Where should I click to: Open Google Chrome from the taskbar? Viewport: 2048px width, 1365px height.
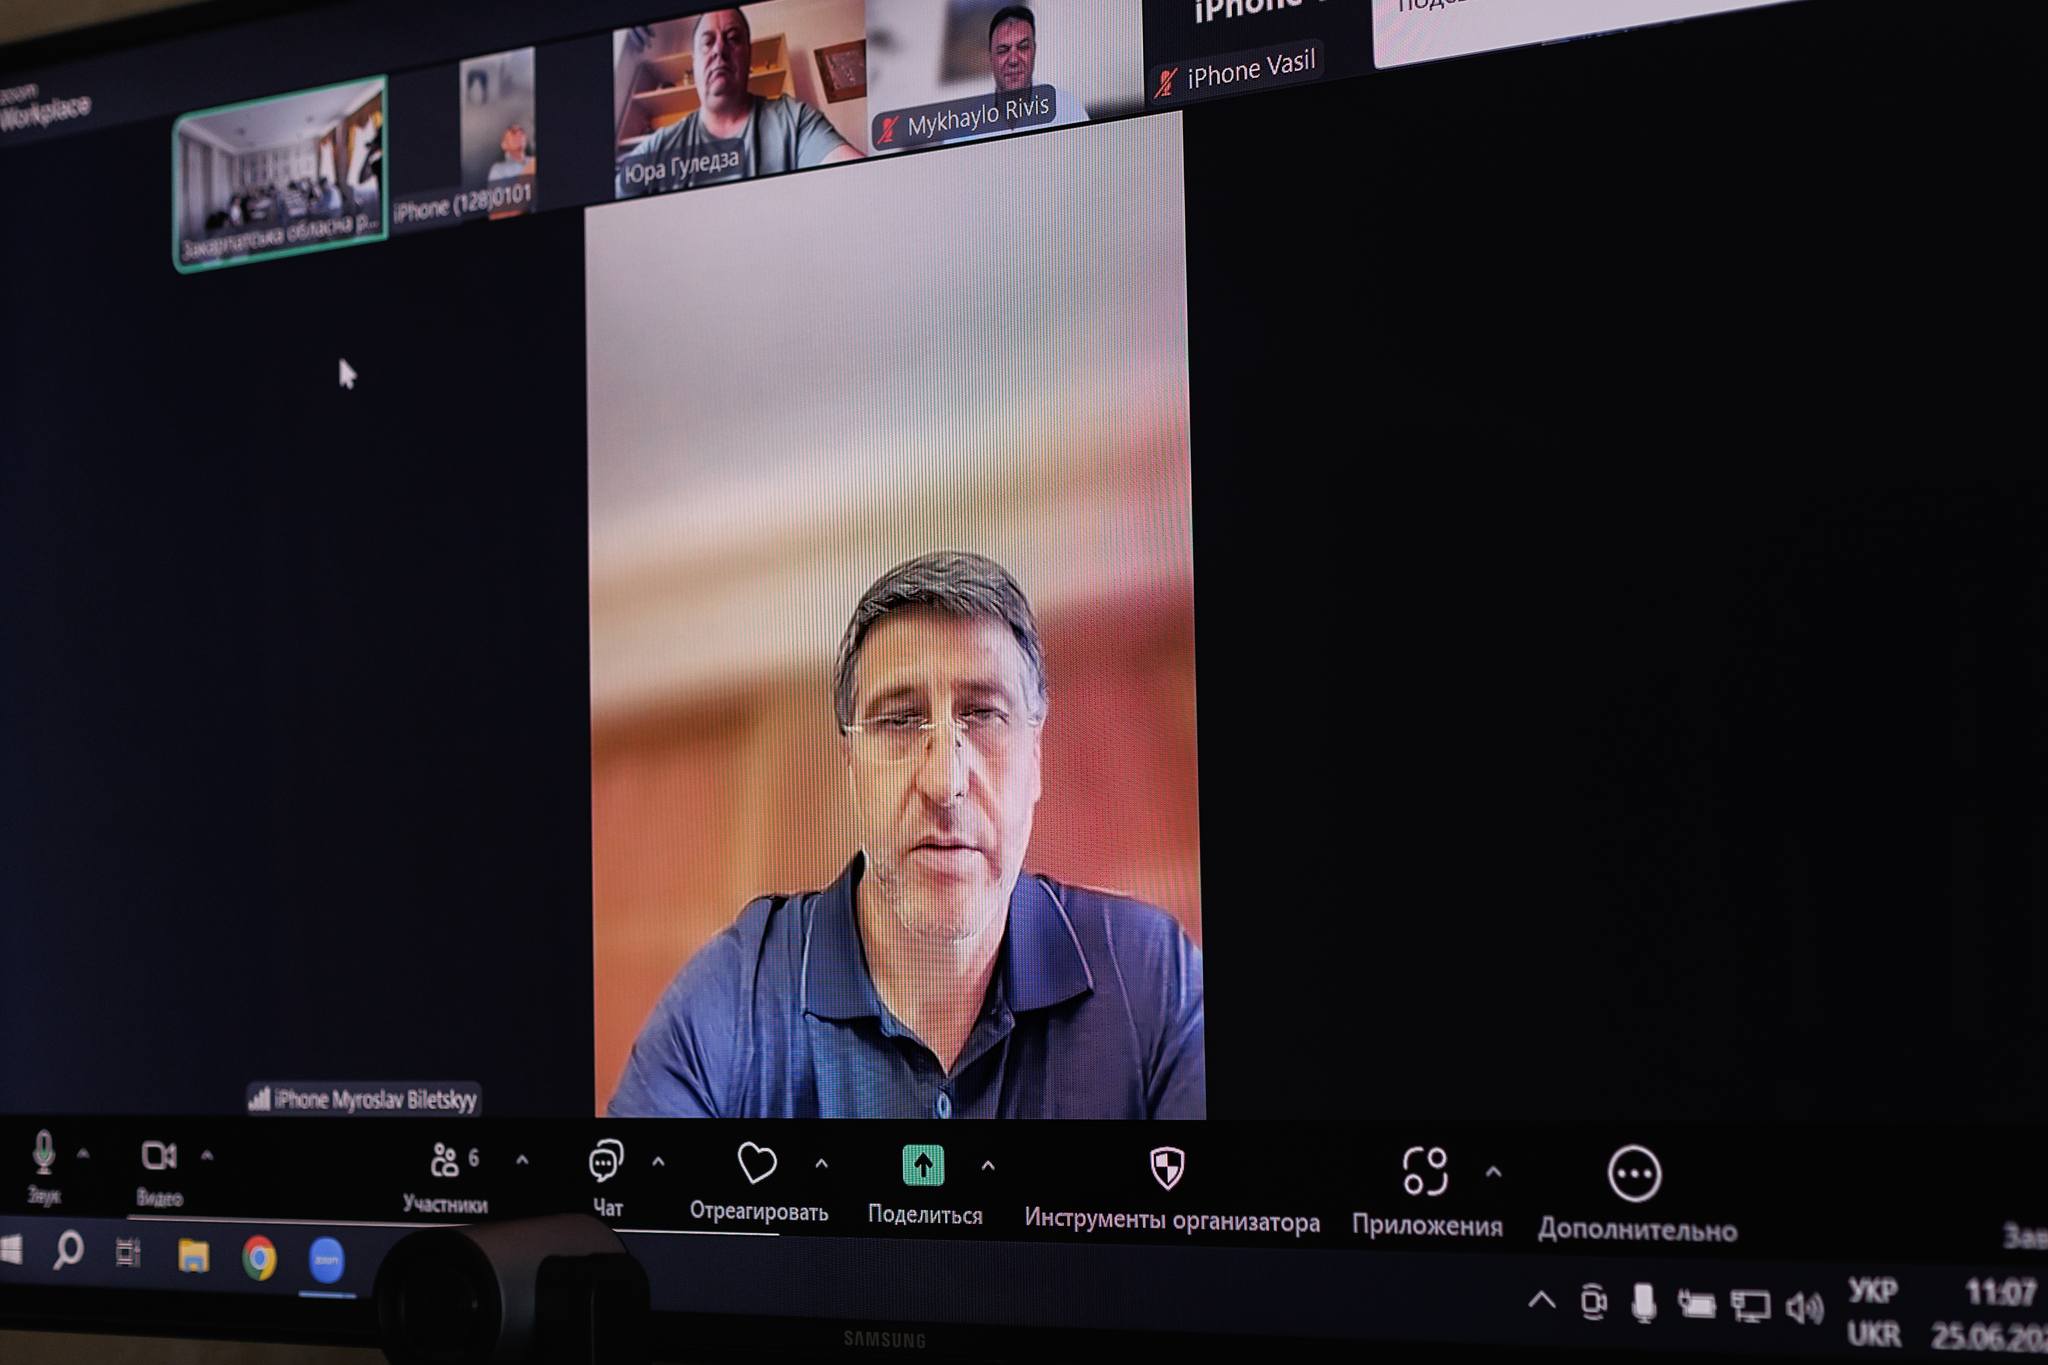[259, 1258]
